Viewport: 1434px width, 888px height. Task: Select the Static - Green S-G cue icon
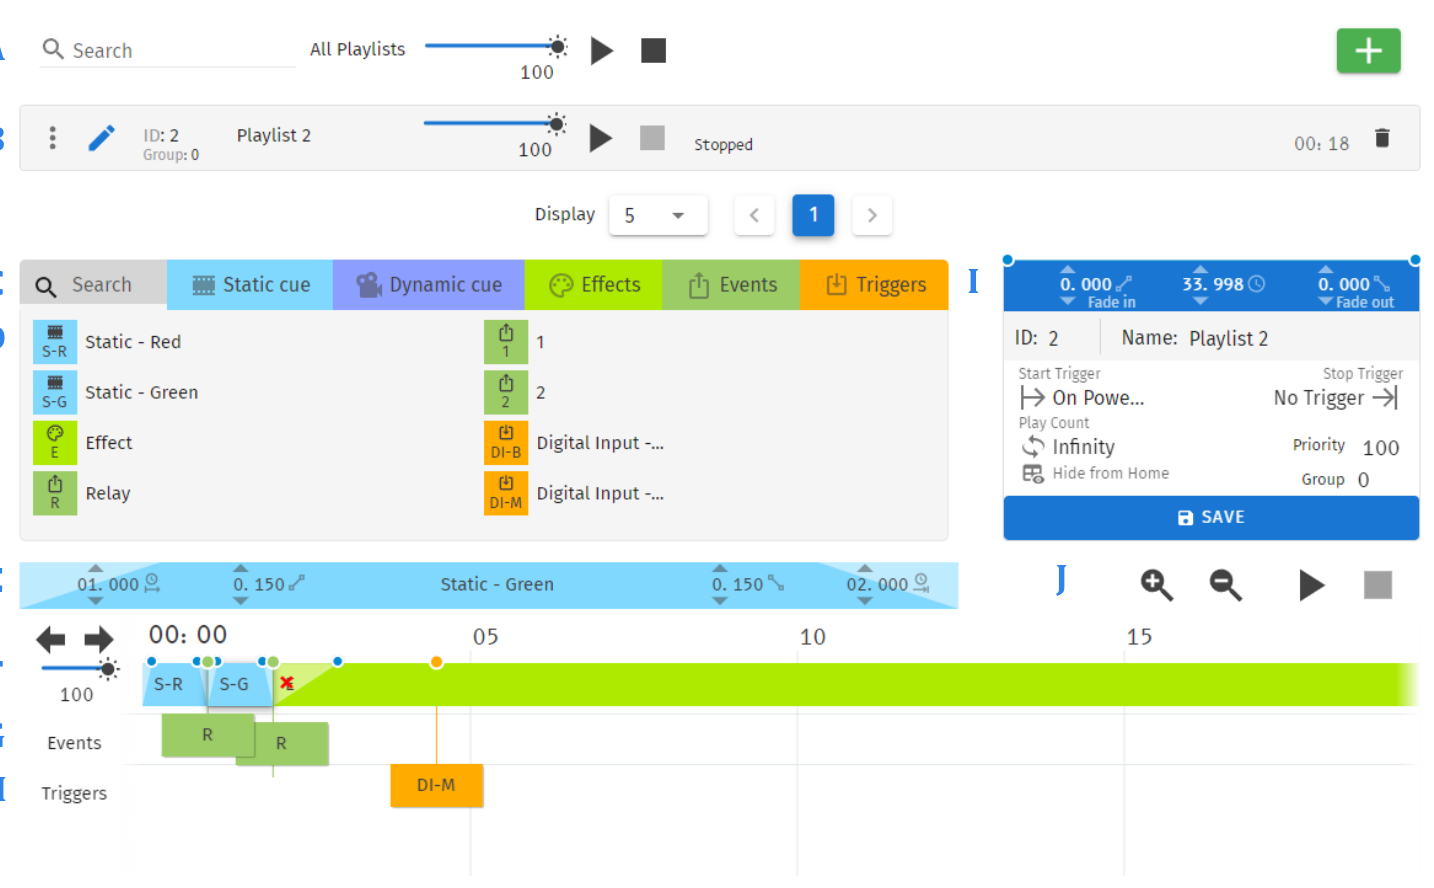55,392
